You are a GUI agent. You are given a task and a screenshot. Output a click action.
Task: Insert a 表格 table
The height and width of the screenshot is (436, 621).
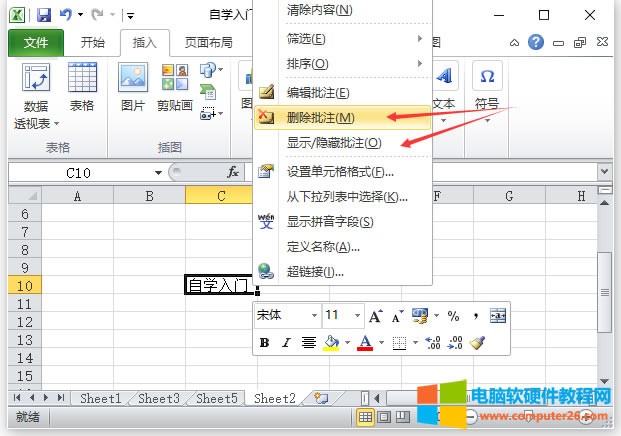point(82,88)
